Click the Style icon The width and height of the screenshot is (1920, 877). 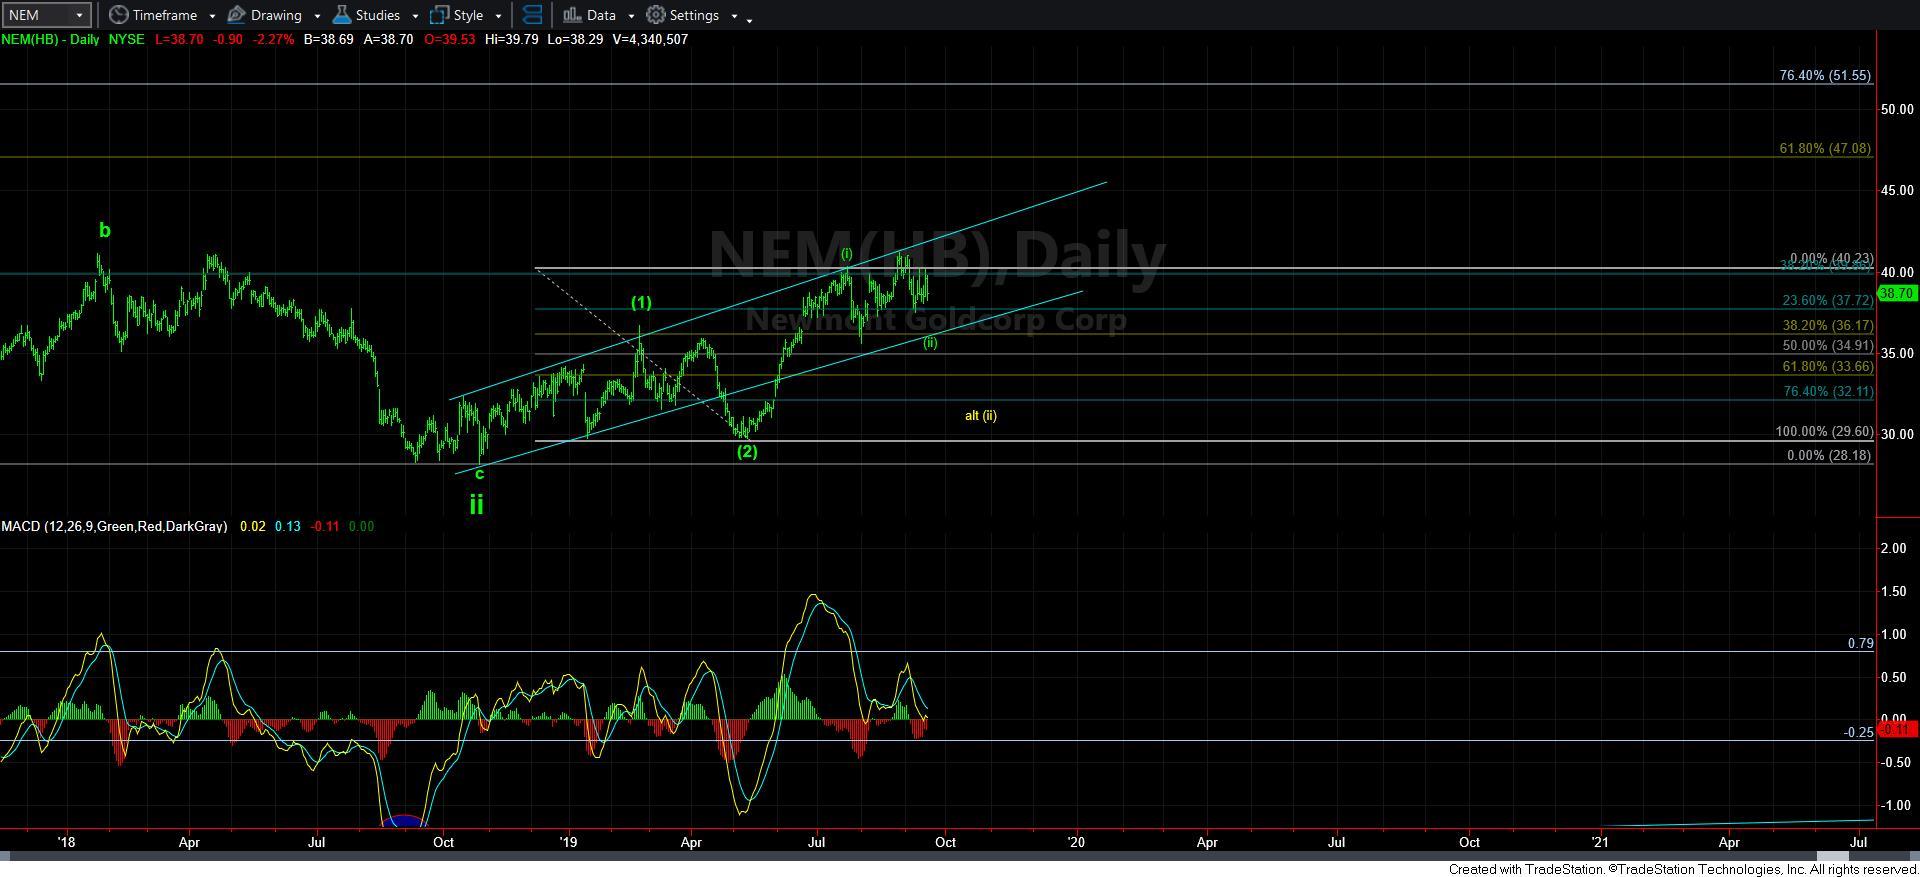440,15
